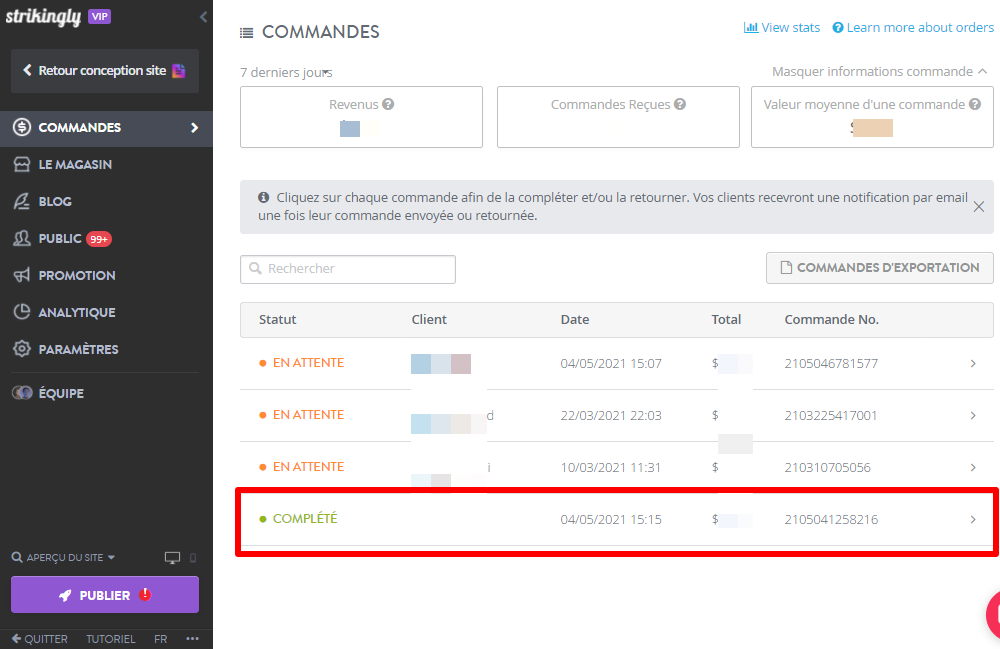Click the info icon in the banner

coord(263,198)
